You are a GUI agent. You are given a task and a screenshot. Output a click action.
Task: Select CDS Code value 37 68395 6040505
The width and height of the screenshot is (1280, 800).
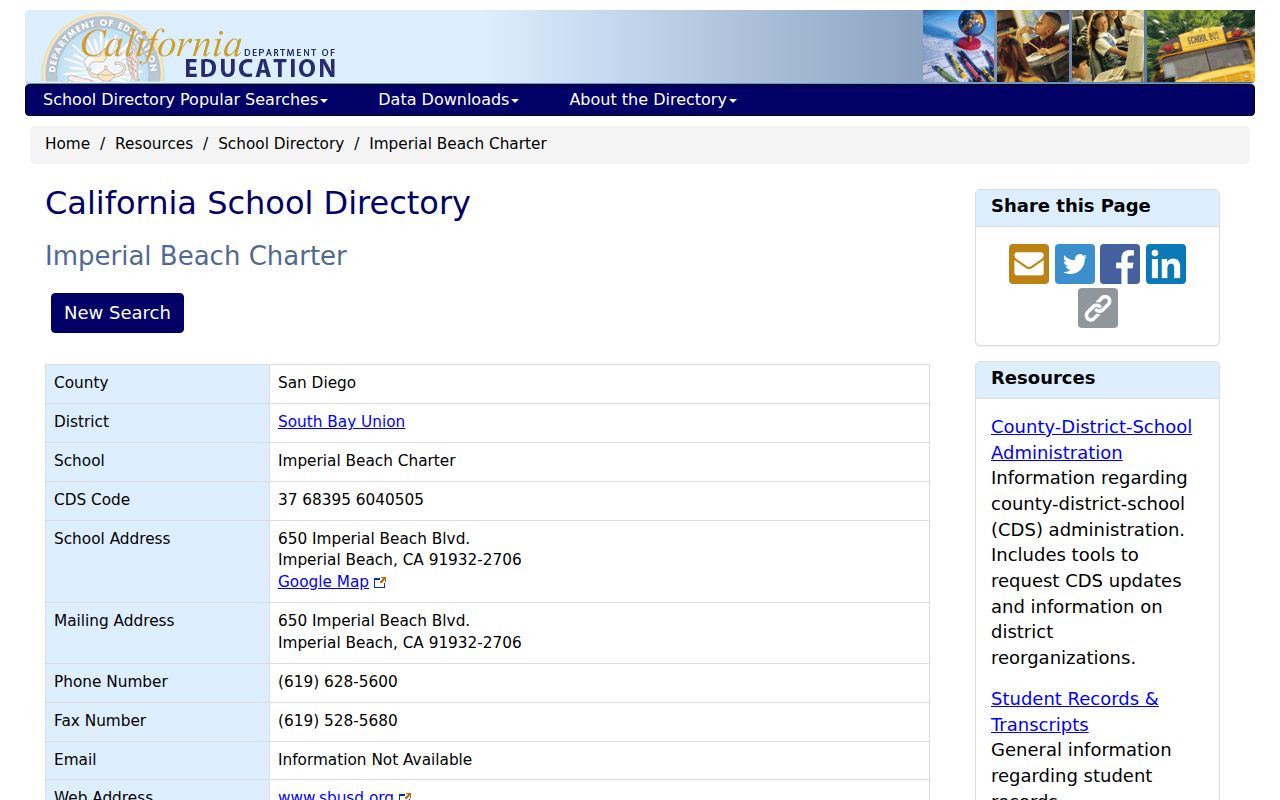[351, 499]
